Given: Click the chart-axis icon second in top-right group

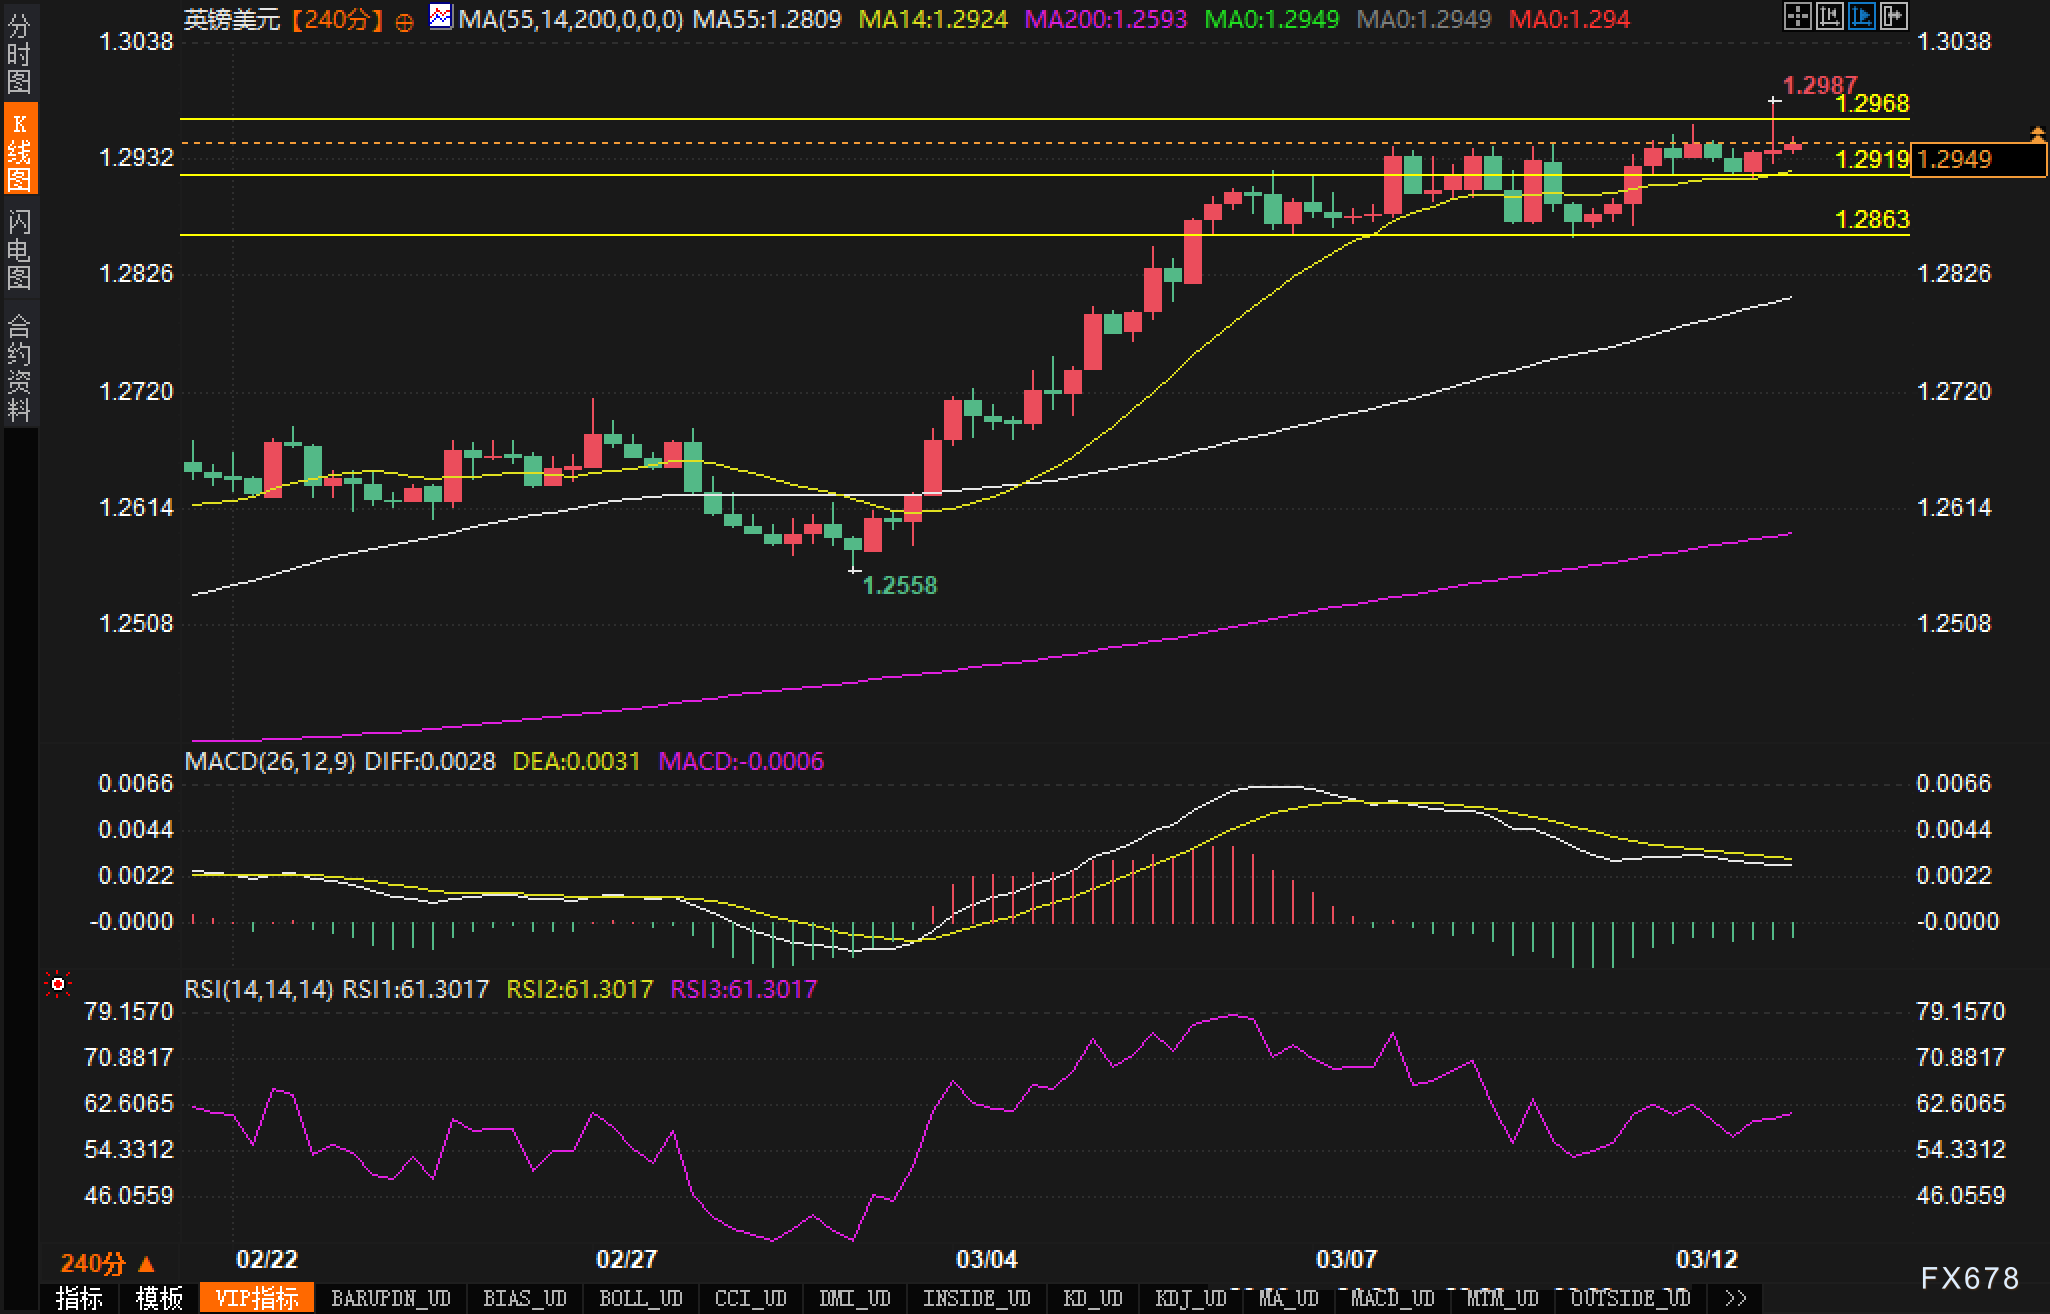Looking at the screenshot, I should (1829, 15).
